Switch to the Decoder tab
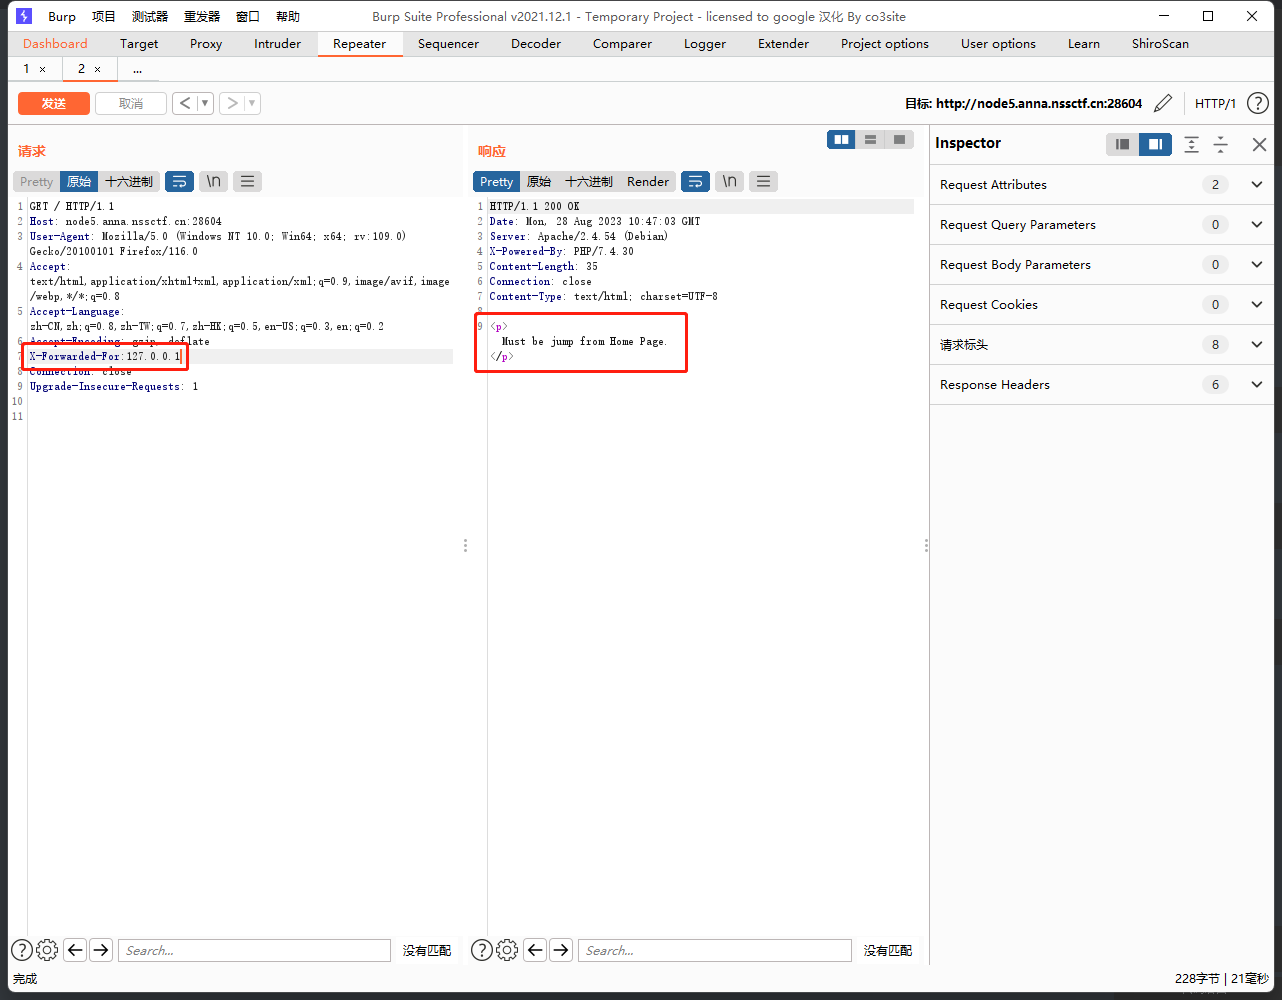The height and width of the screenshot is (1000, 1282). click(x=536, y=43)
